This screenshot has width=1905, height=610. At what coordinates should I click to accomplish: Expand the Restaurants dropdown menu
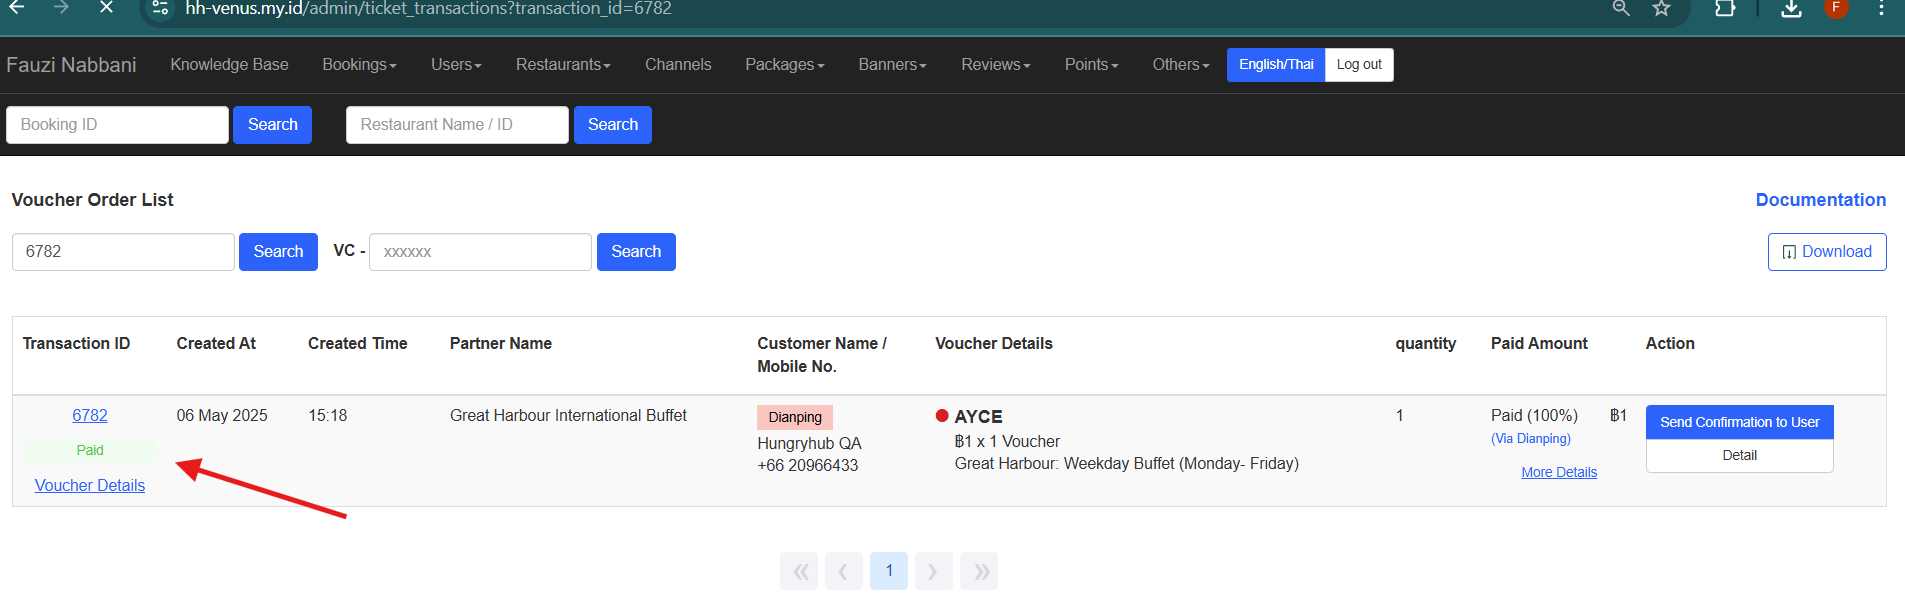coord(562,65)
